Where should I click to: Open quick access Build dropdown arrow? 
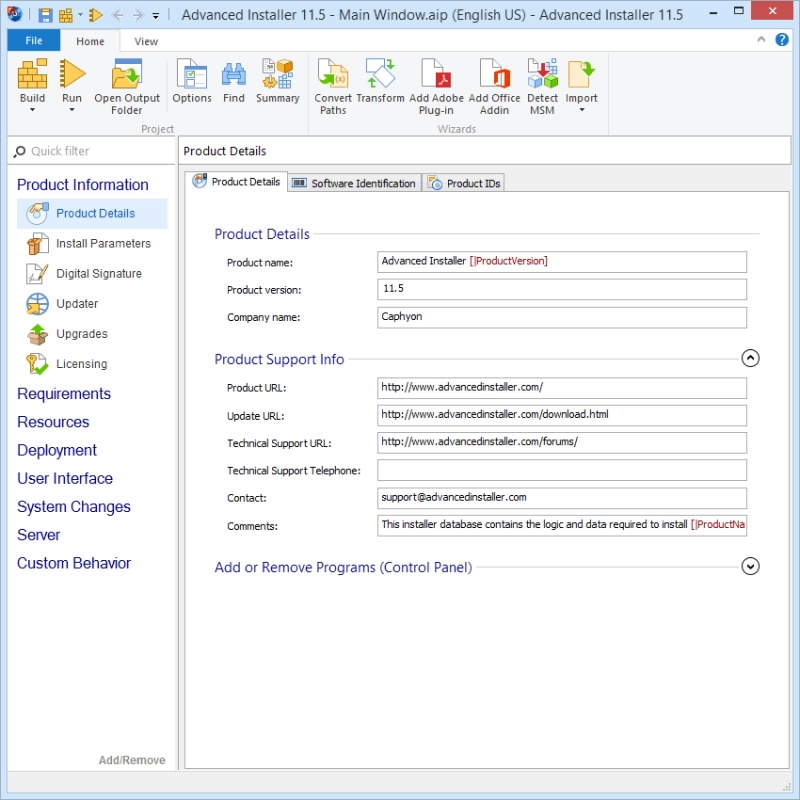(x=80, y=15)
